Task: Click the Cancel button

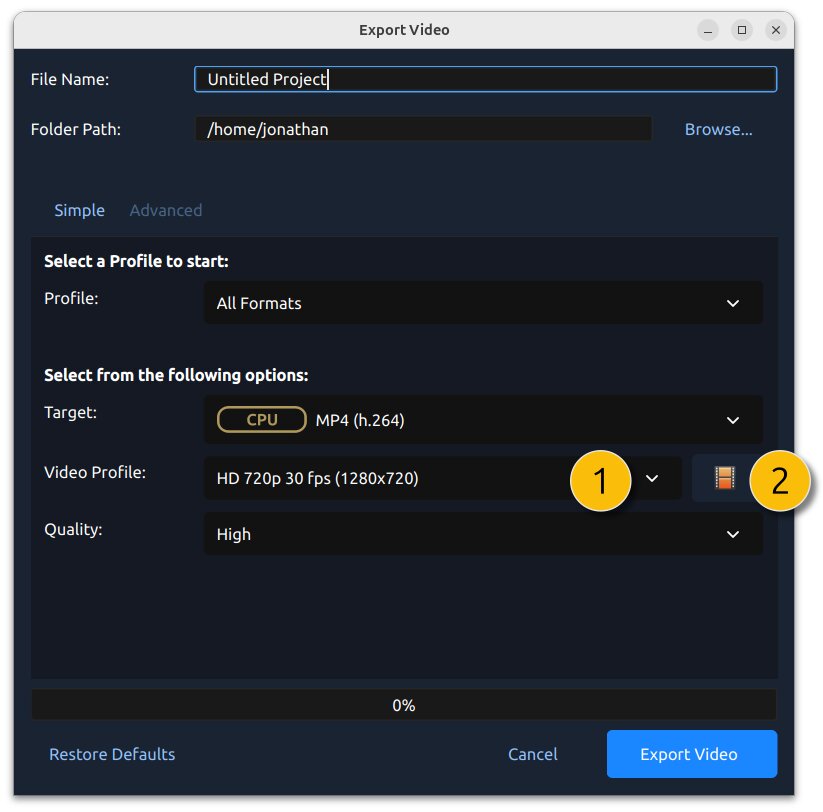Action: pos(533,754)
